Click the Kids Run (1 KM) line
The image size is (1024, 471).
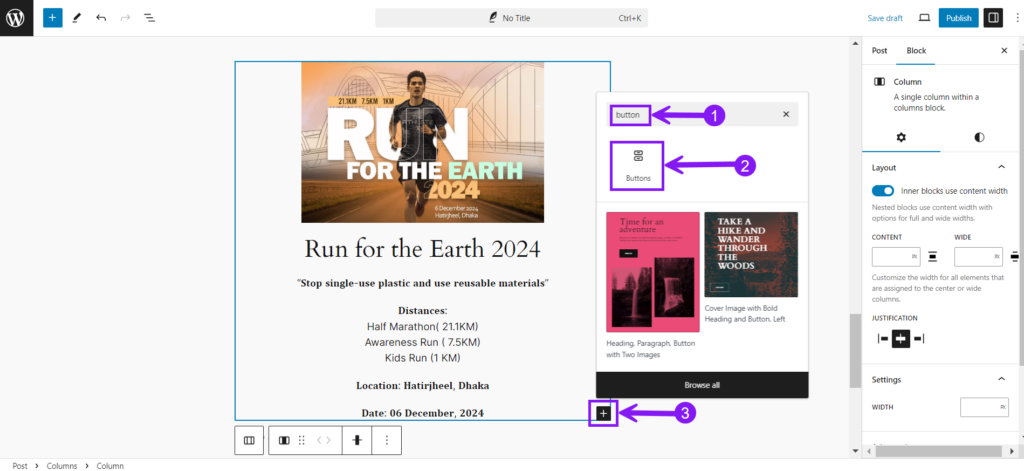[423, 358]
